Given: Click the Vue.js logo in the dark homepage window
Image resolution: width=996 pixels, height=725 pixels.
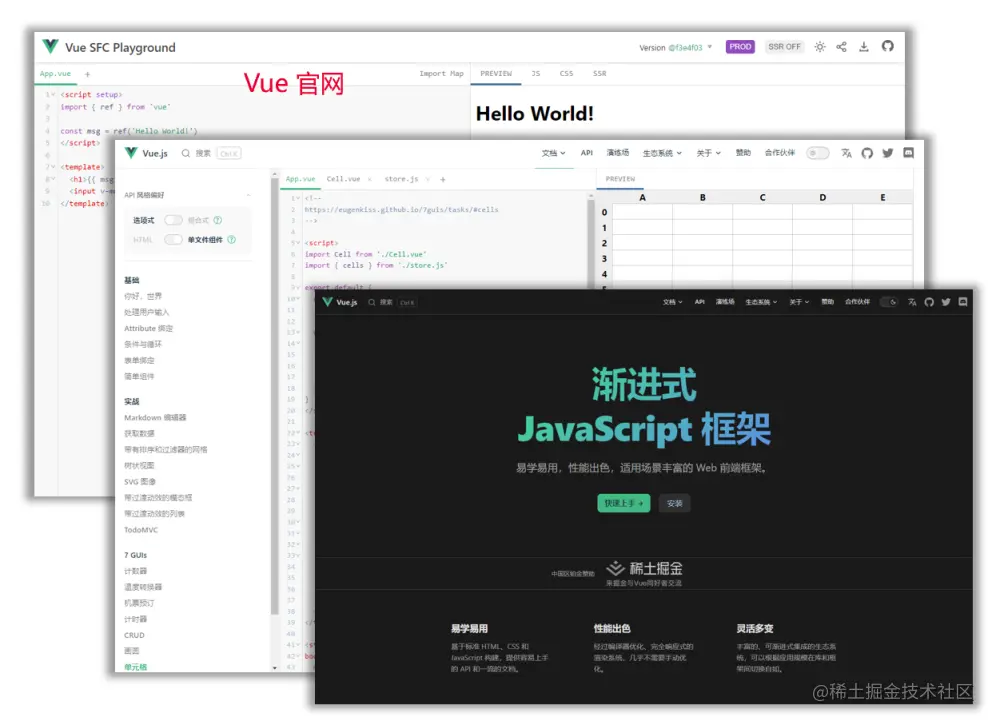Looking at the screenshot, I should pos(328,302).
